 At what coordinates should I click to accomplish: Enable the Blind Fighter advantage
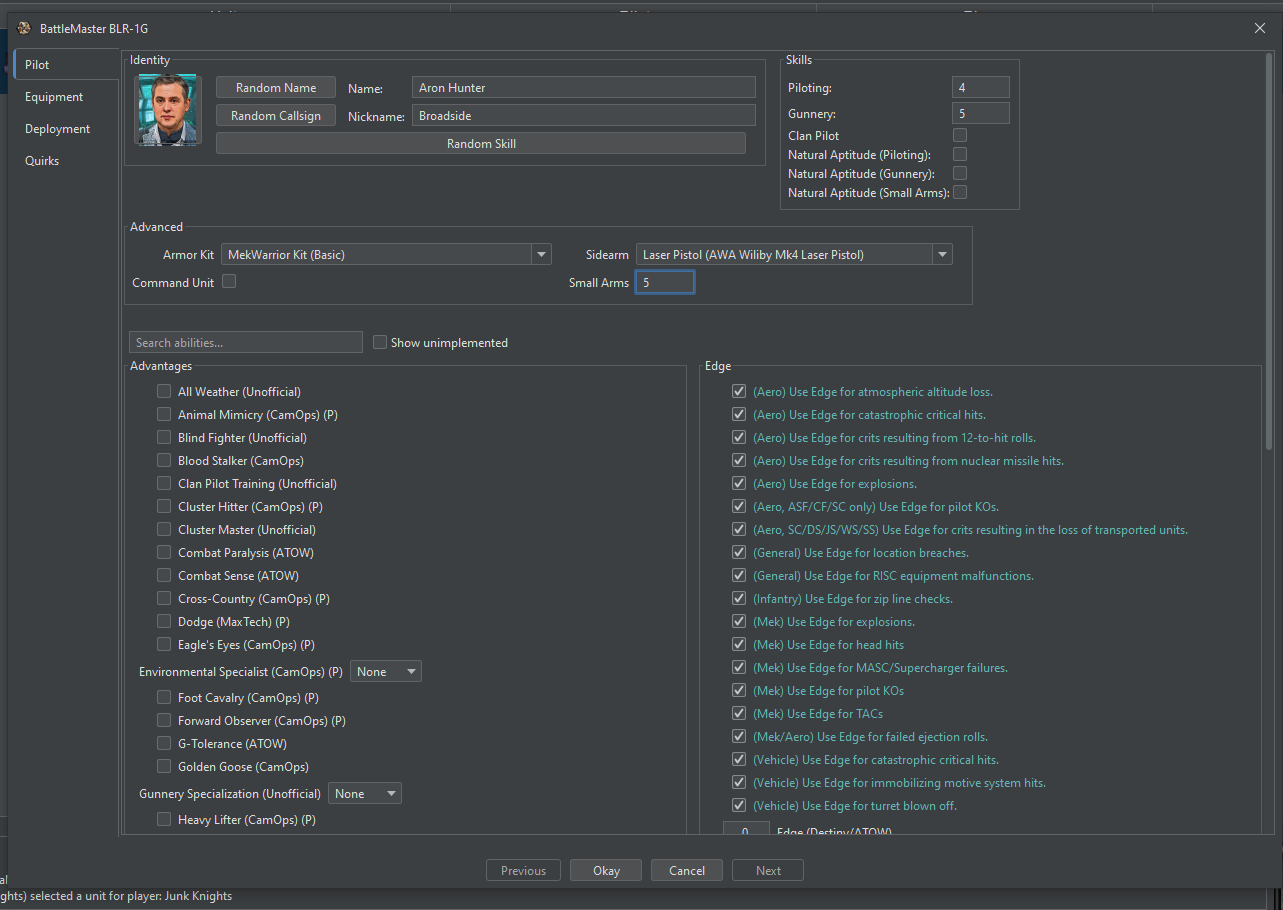[164, 438]
